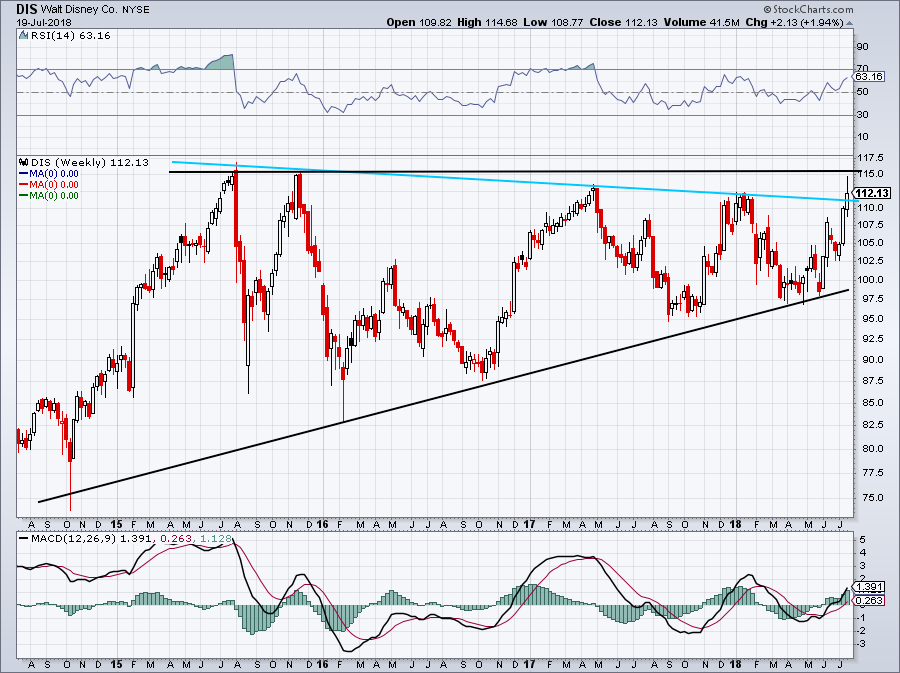Click the RSI 90 level axis label
This screenshot has height=673, width=900.
(862, 47)
